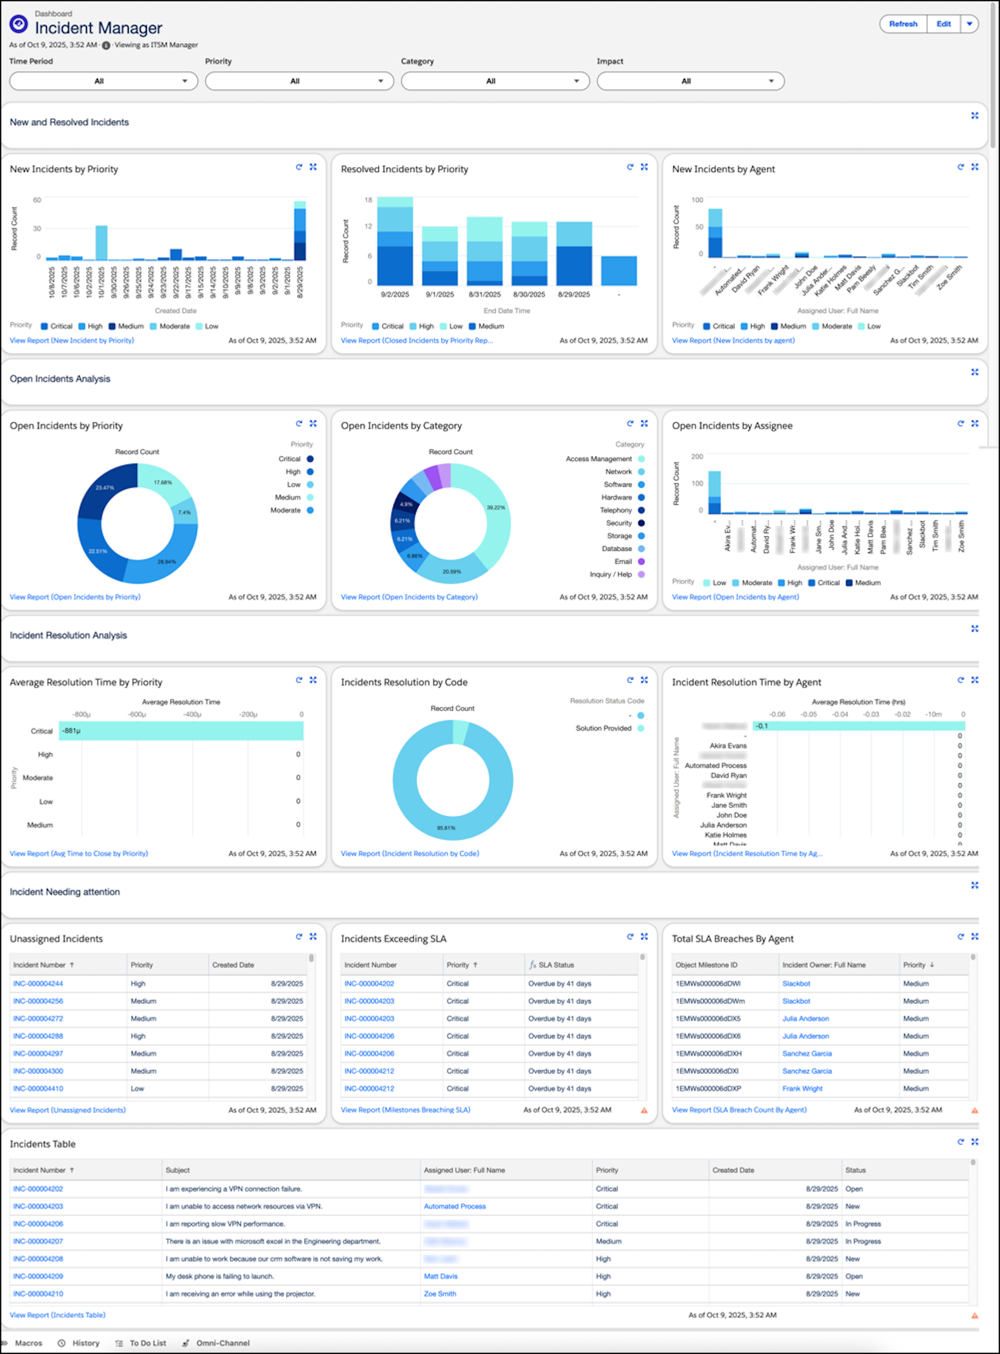Click the warning icon in Incidents Exceeding SLA
Image resolution: width=1000 pixels, height=1354 pixels.
coord(644,1110)
